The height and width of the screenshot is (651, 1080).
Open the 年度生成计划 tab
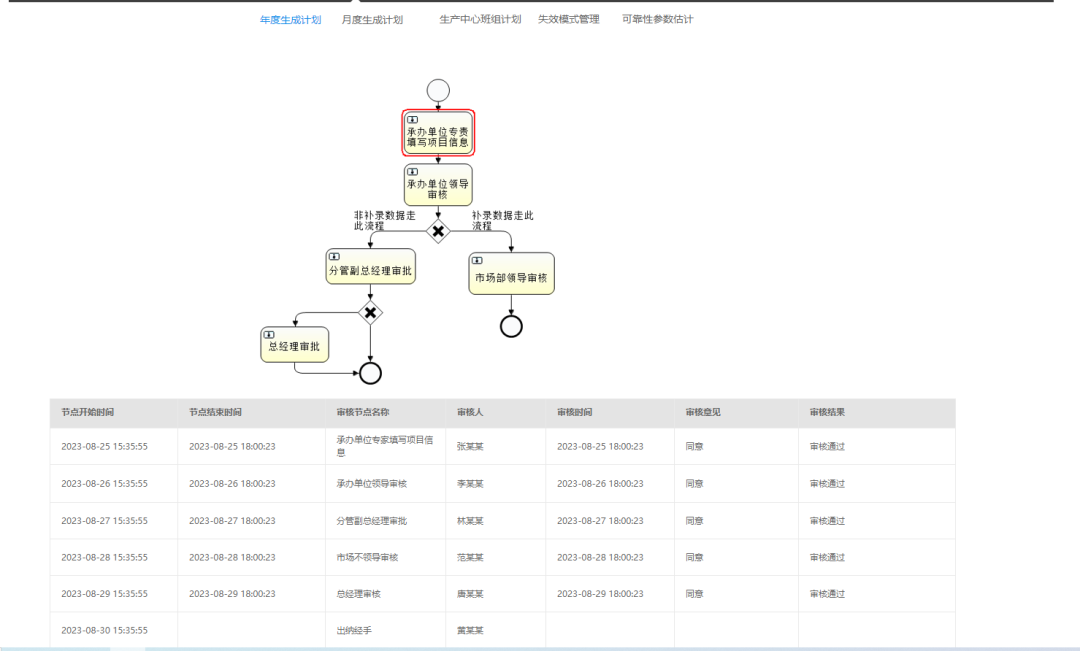point(290,19)
